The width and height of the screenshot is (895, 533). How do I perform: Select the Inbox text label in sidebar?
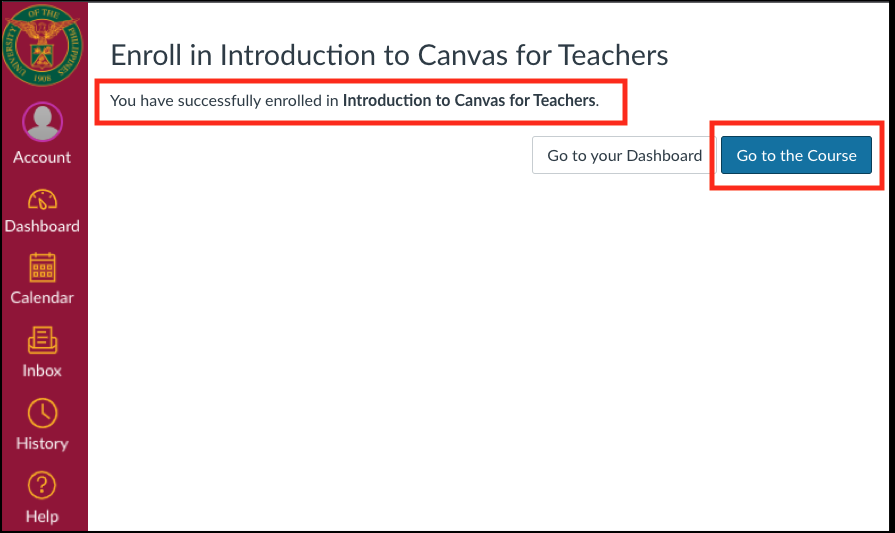pos(42,370)
